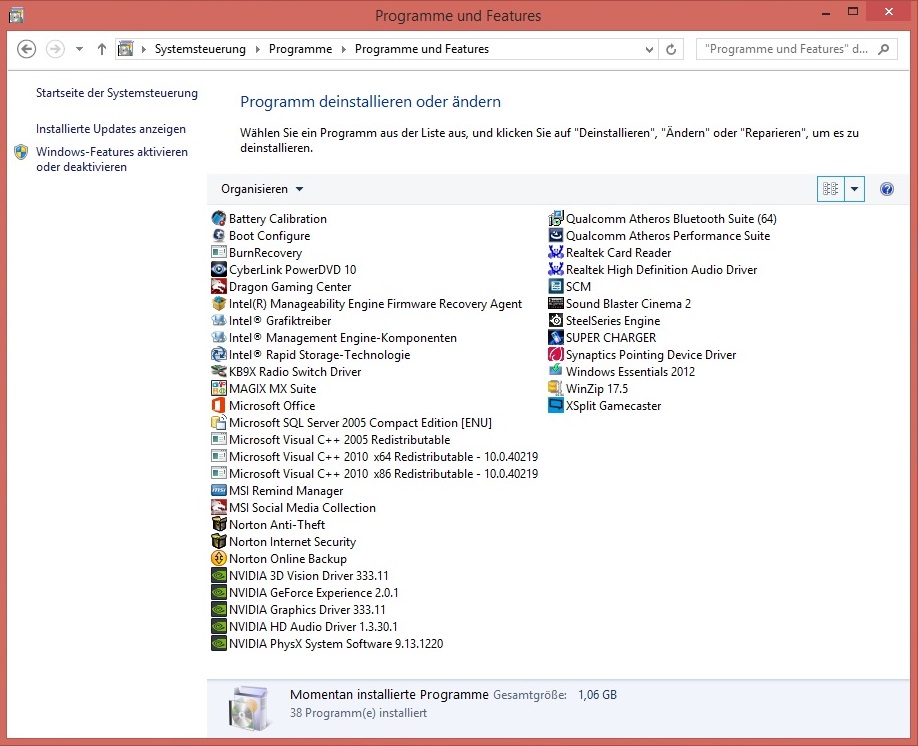Open the address bar history dropdown
This screenshot has height=746, width=918.
click(x=649, y=50)
